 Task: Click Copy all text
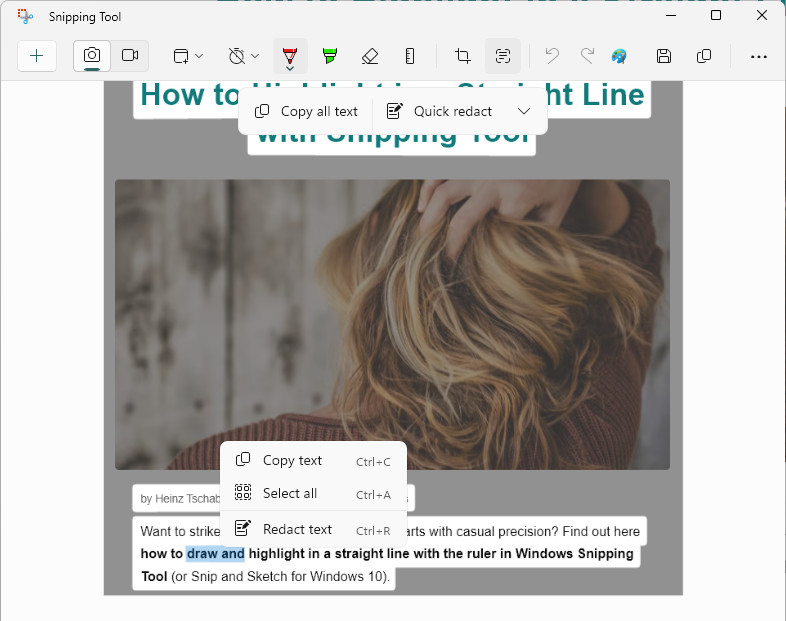point(306,111)
